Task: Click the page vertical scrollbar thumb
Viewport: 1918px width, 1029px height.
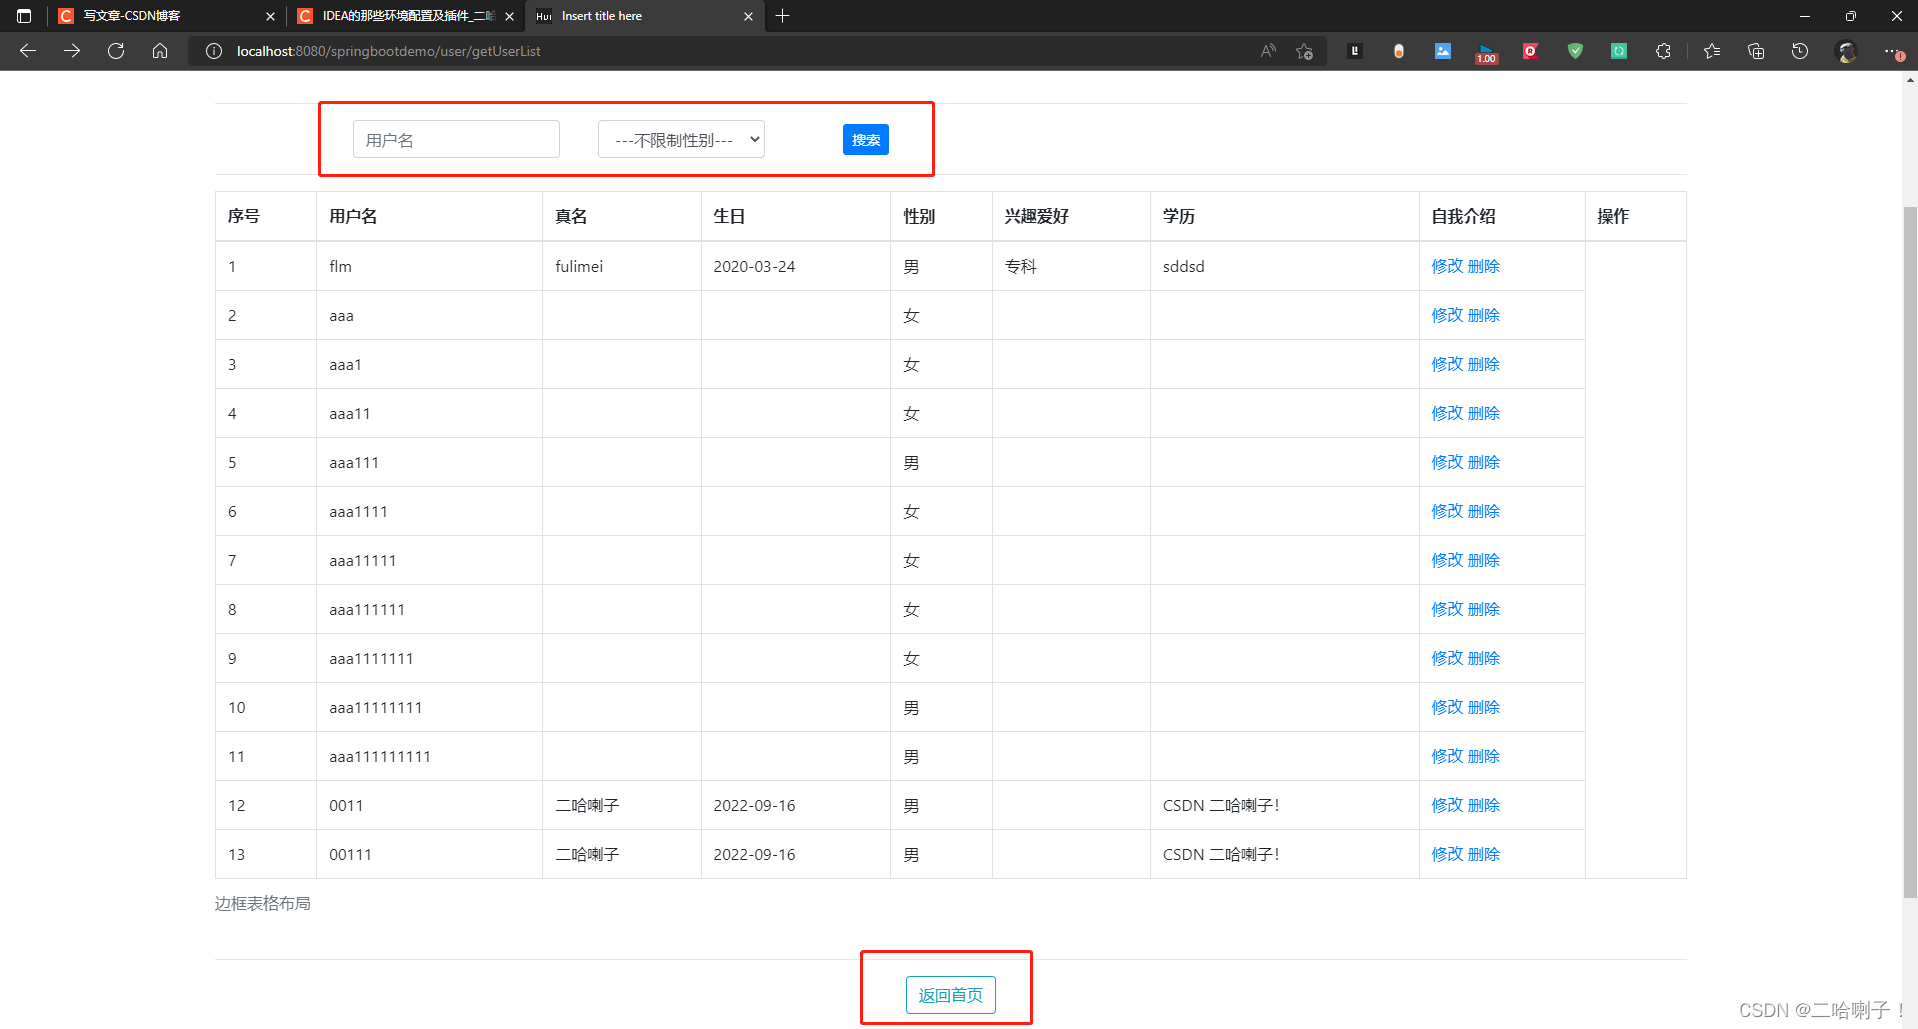Action: click(x=1910, y=550)
